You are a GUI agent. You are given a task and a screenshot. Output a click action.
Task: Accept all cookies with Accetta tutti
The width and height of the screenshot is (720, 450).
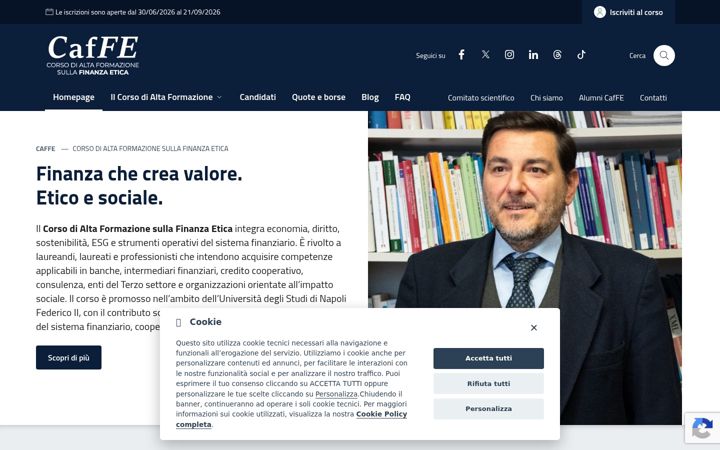coord(489,358)
